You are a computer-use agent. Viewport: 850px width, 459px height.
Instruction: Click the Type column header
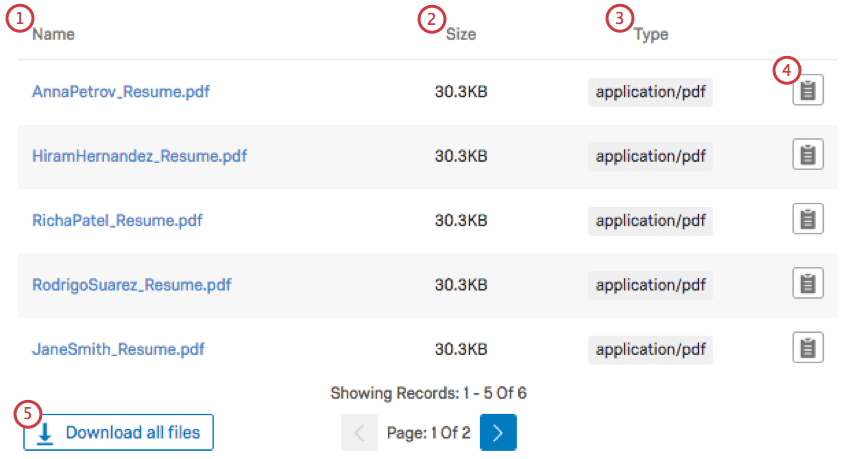pos(651,34)
